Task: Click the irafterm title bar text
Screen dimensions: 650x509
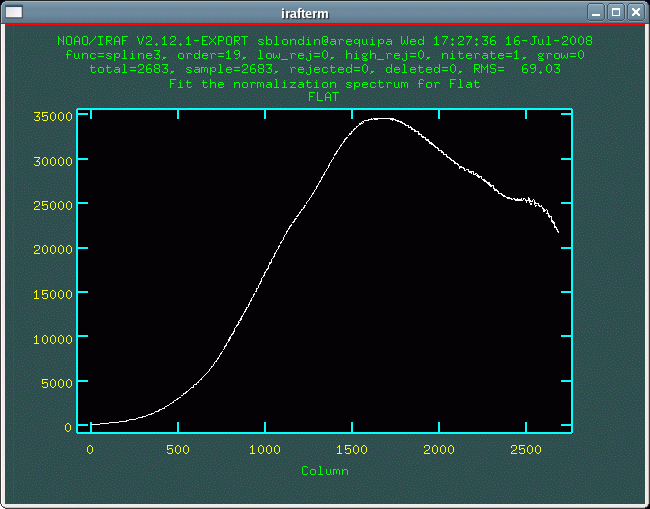Action: pos(325,12)
